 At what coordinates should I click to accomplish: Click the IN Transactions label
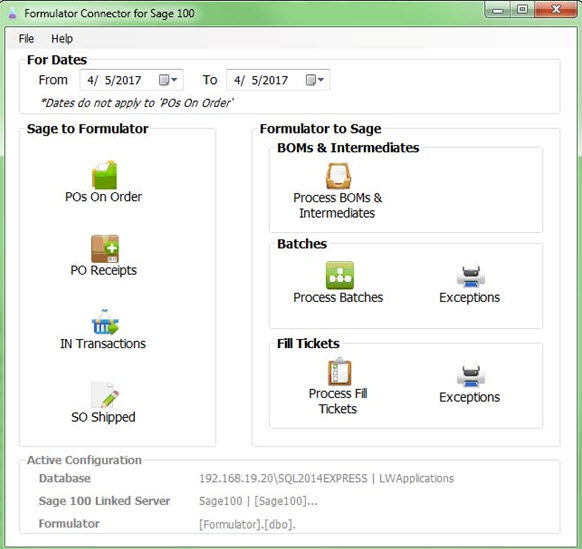click(x=103, y=344)
